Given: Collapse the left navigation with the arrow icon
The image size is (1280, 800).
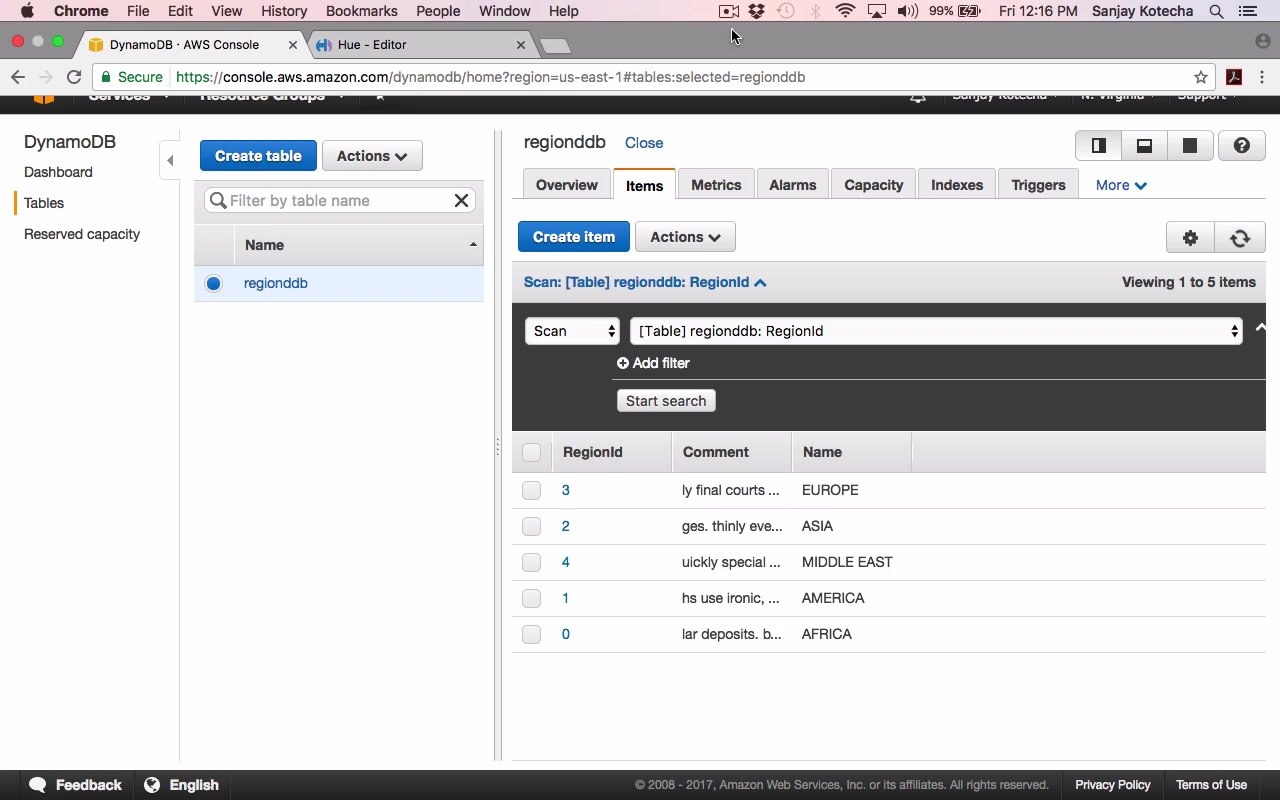Looking at the screenshot, I should click(x=170, y=160).
